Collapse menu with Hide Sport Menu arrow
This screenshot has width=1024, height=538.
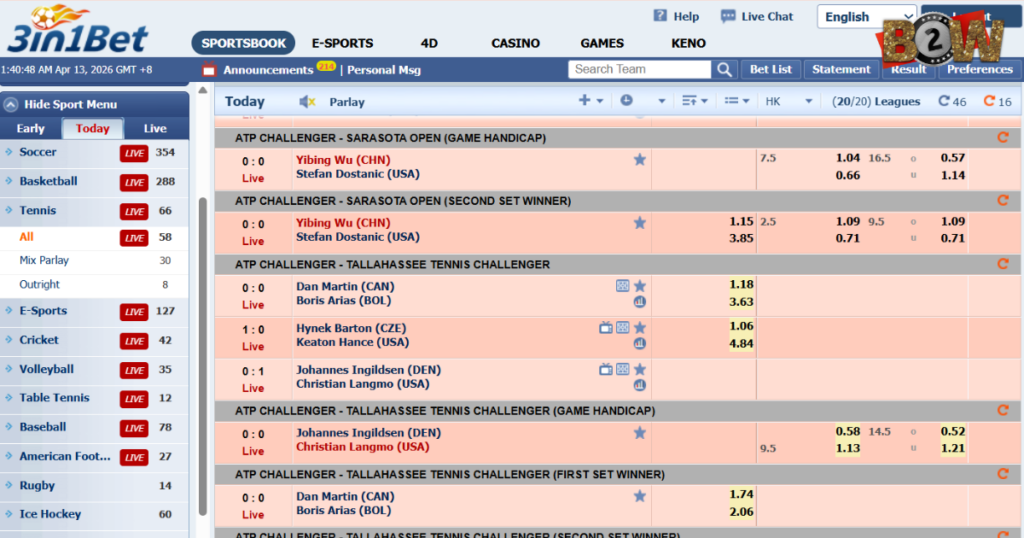[x=10, y=104]
